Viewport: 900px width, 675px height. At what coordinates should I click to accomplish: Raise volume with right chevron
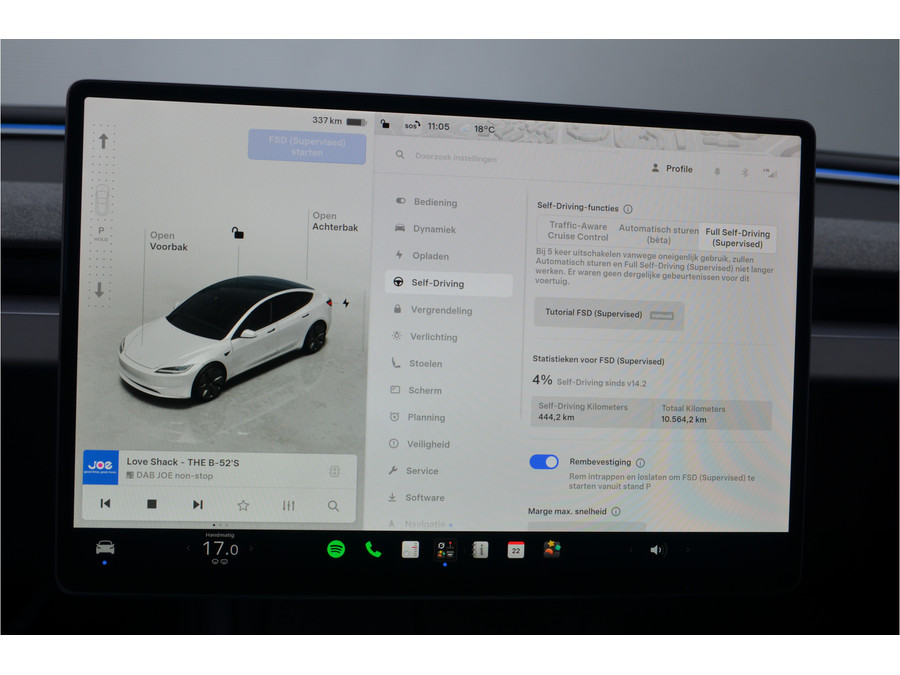click(687, 550)
